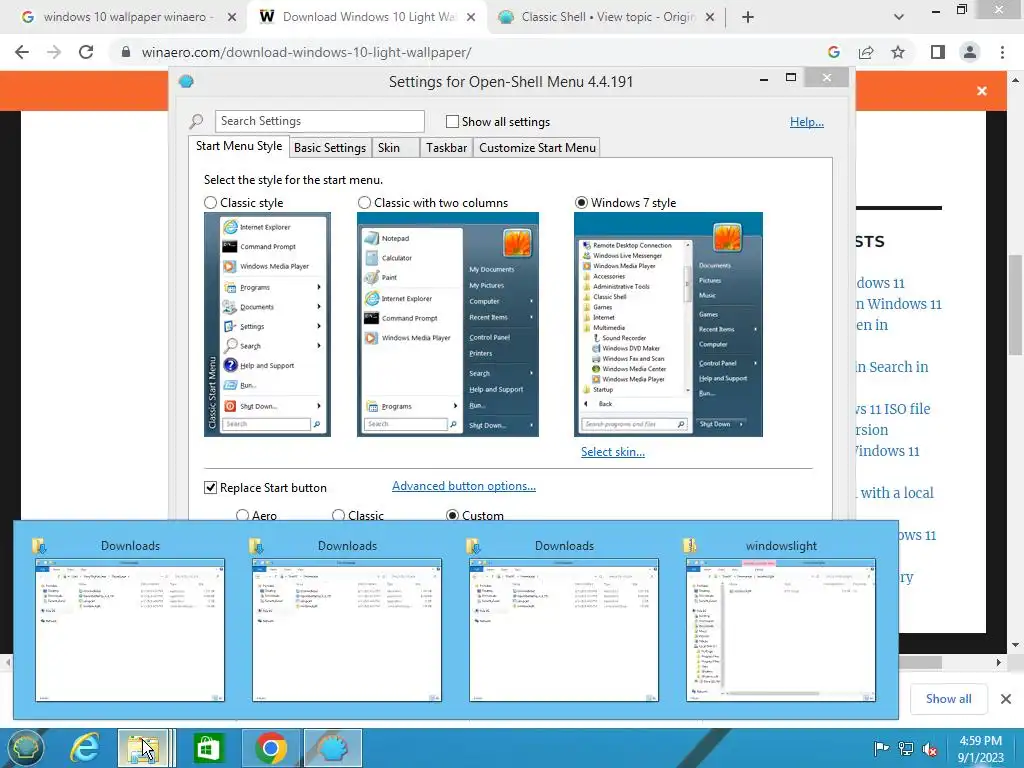Viewport: 1024px width, 768px height.
Task: Open the Skin tab
Action: tap(396, 148)
